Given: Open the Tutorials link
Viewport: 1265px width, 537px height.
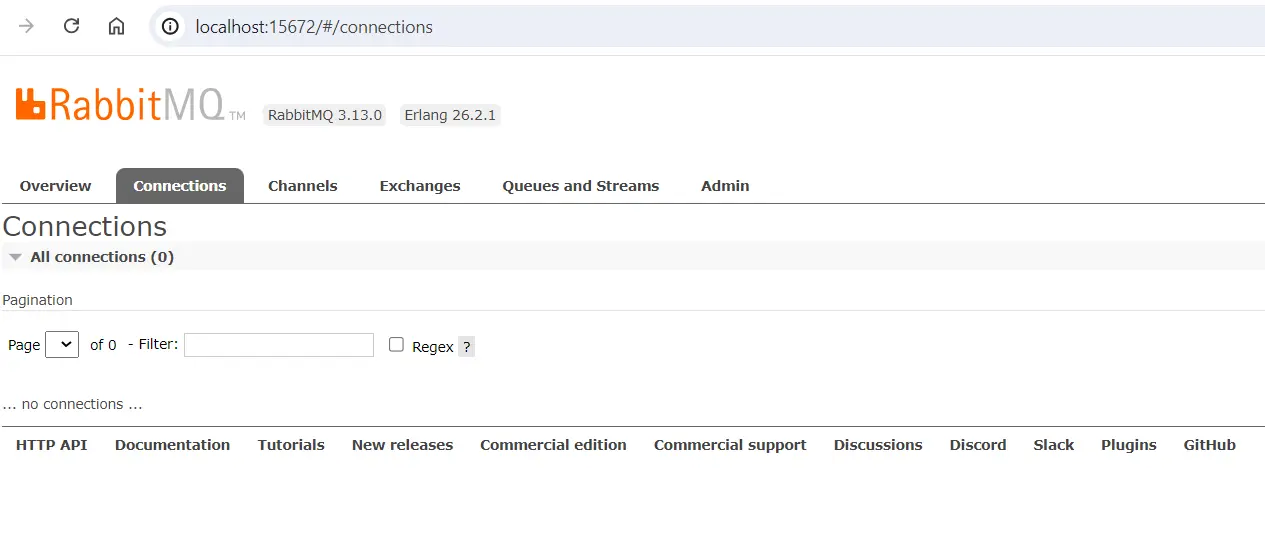Looking at the screenshot, I should [291, 445].
